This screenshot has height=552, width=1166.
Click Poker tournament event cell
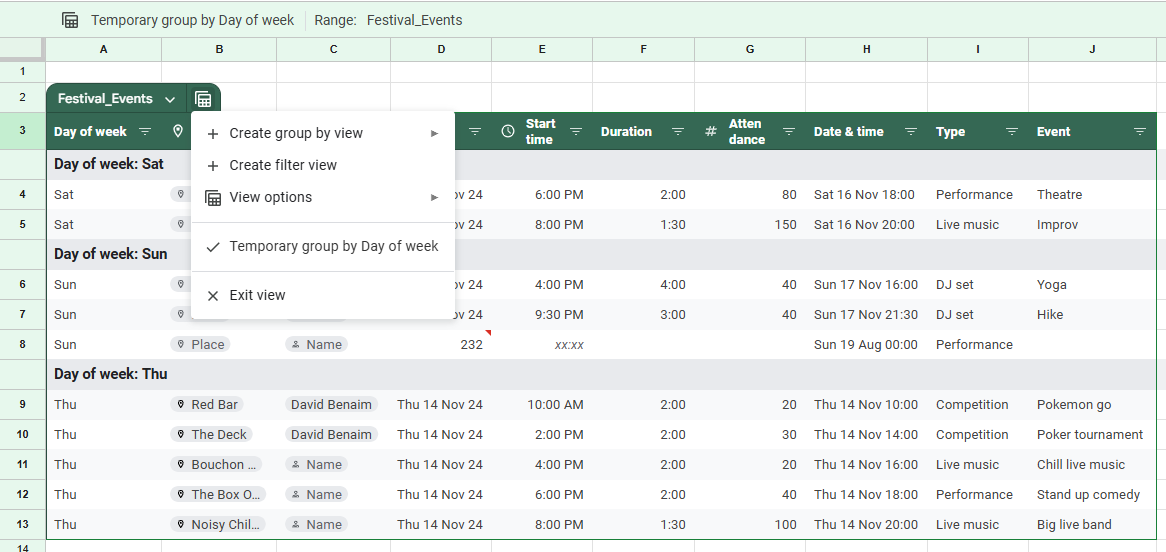pyautogui.click(x=1092, y=434)
